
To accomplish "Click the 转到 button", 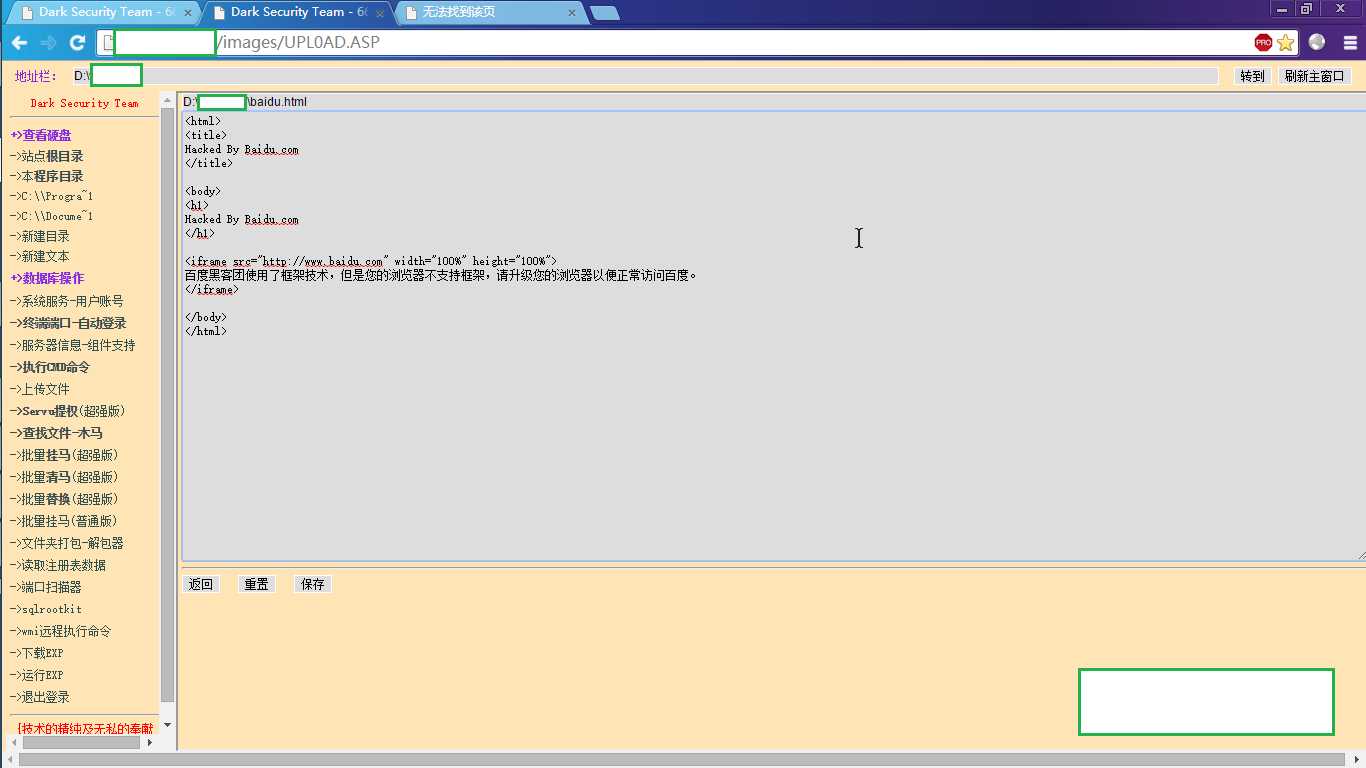I will pyautogui.click(x=1252, y=76).
